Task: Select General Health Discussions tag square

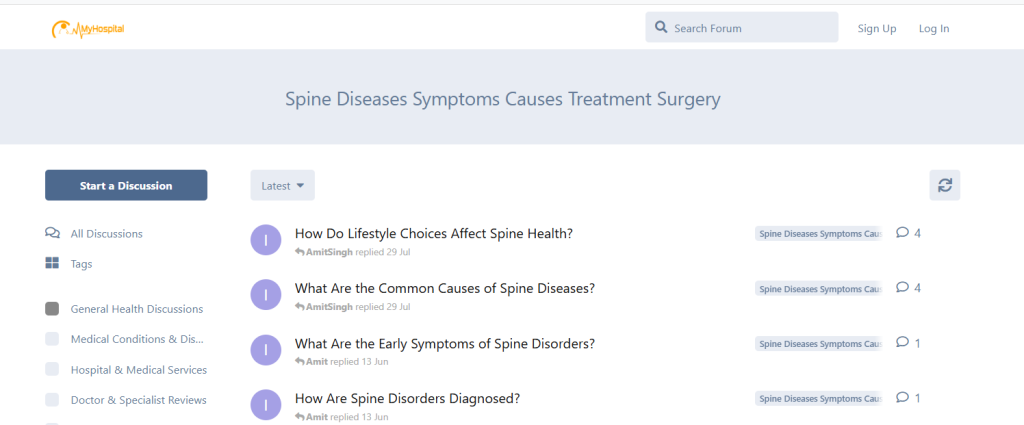Action: (52, 309)
